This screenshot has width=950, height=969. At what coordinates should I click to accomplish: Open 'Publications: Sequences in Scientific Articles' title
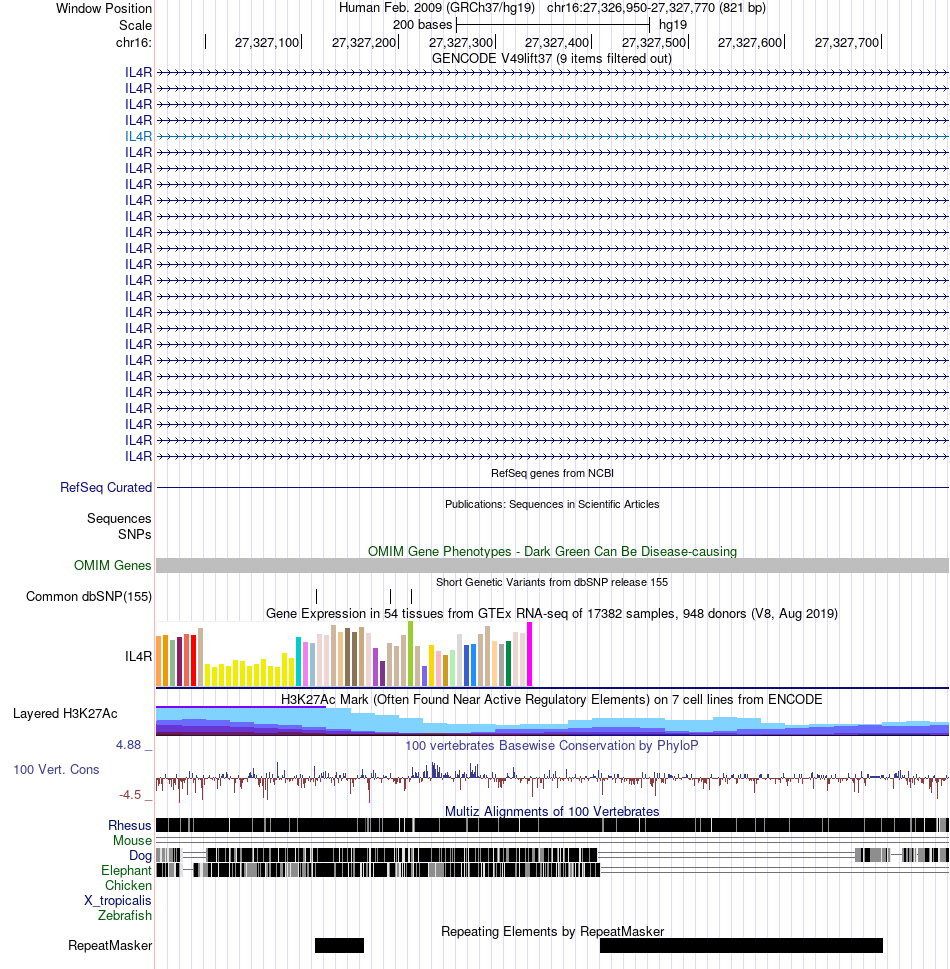(x=552, y=504)
